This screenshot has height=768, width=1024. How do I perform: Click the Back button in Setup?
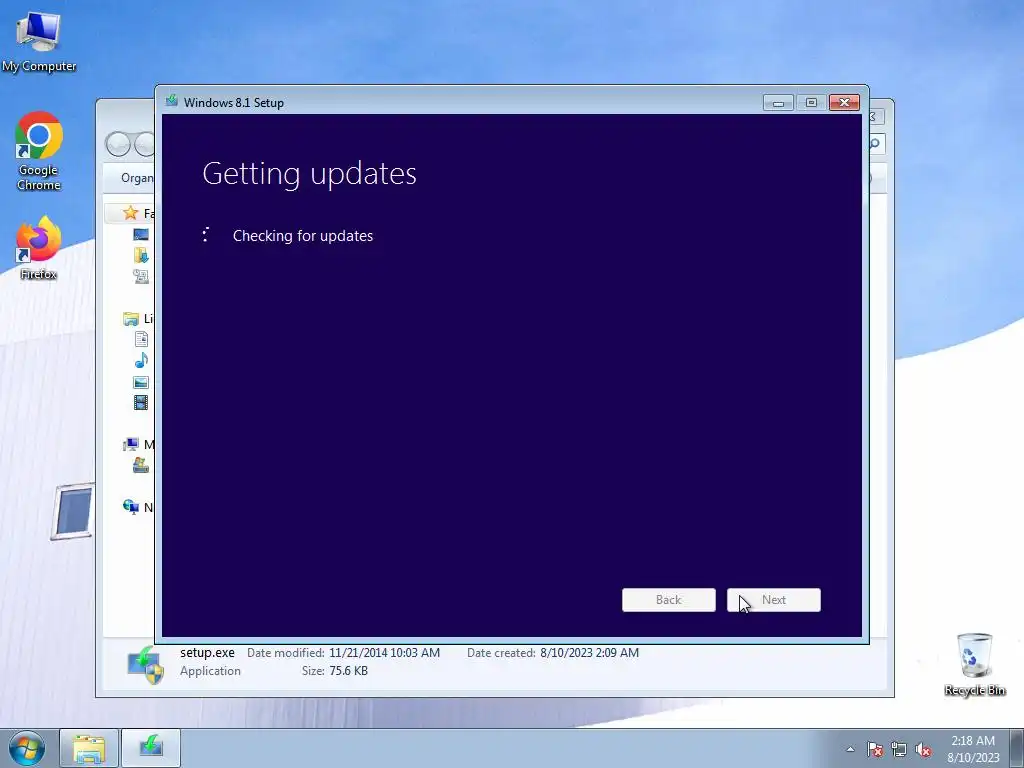(x=669, y=600)
